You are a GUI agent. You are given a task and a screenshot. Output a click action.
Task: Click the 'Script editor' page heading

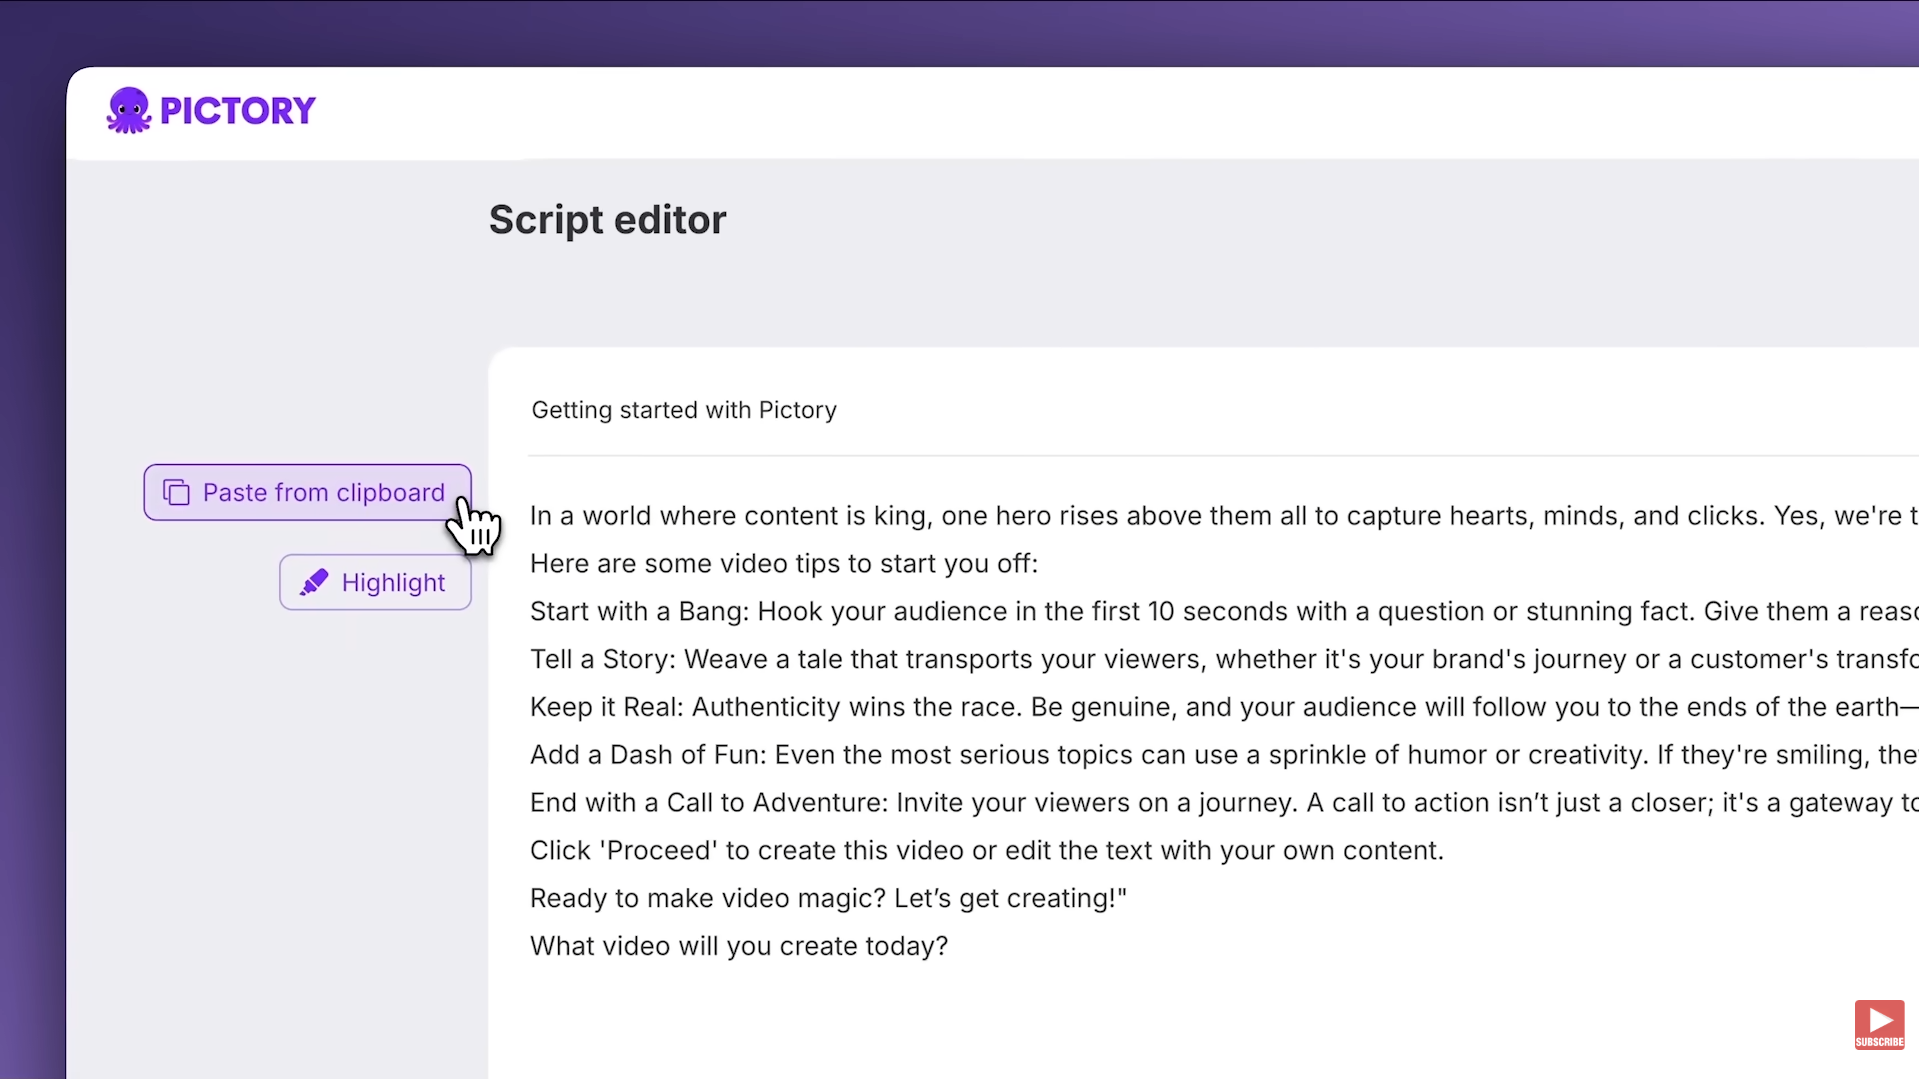[607, 220]
